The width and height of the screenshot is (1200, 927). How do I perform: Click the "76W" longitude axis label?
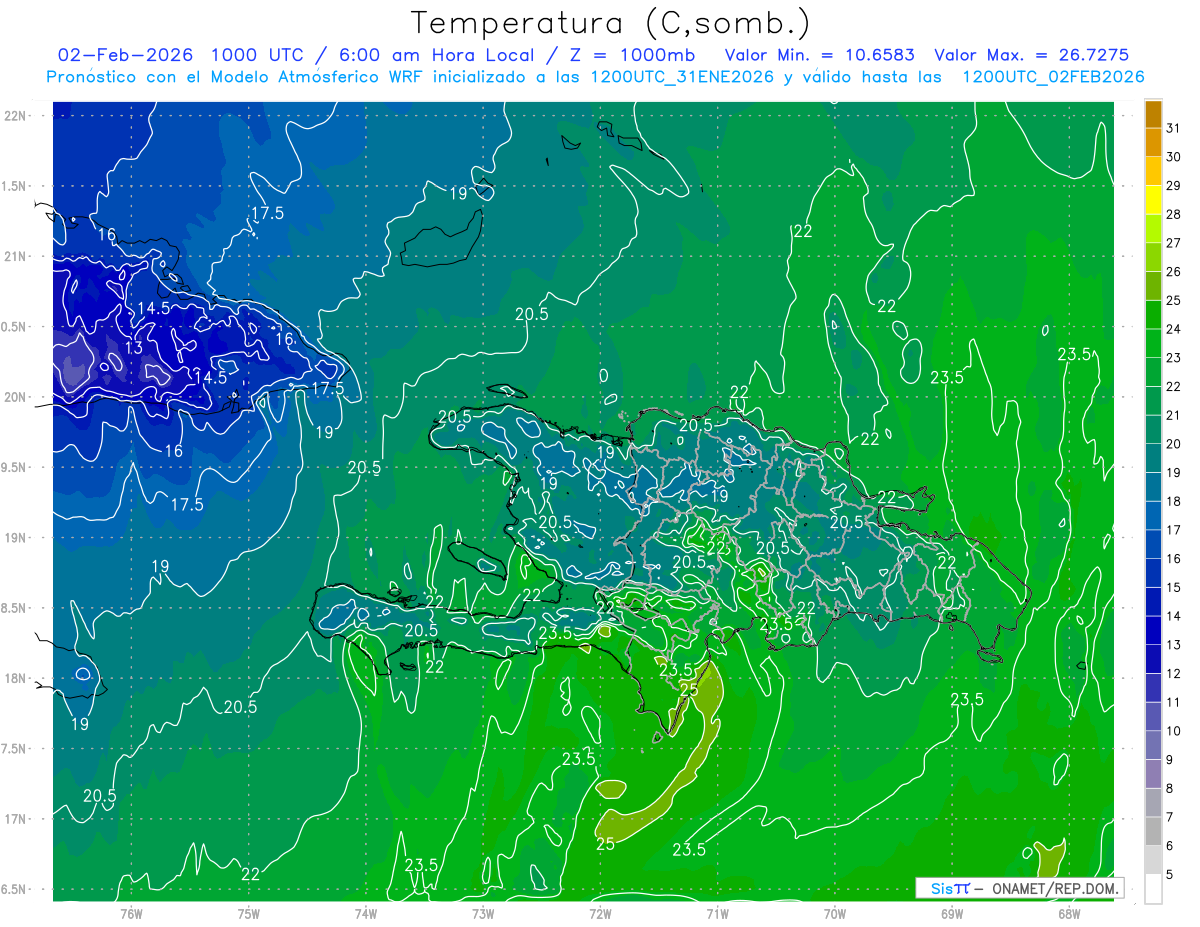point(131,913)
